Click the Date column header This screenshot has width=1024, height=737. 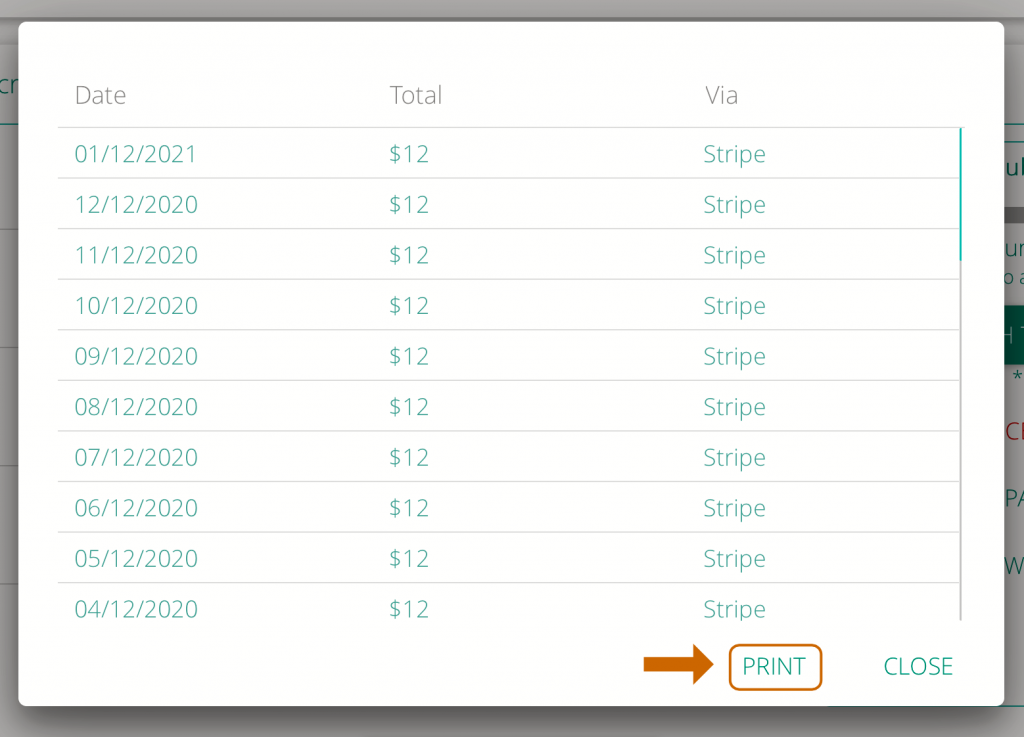100,95
